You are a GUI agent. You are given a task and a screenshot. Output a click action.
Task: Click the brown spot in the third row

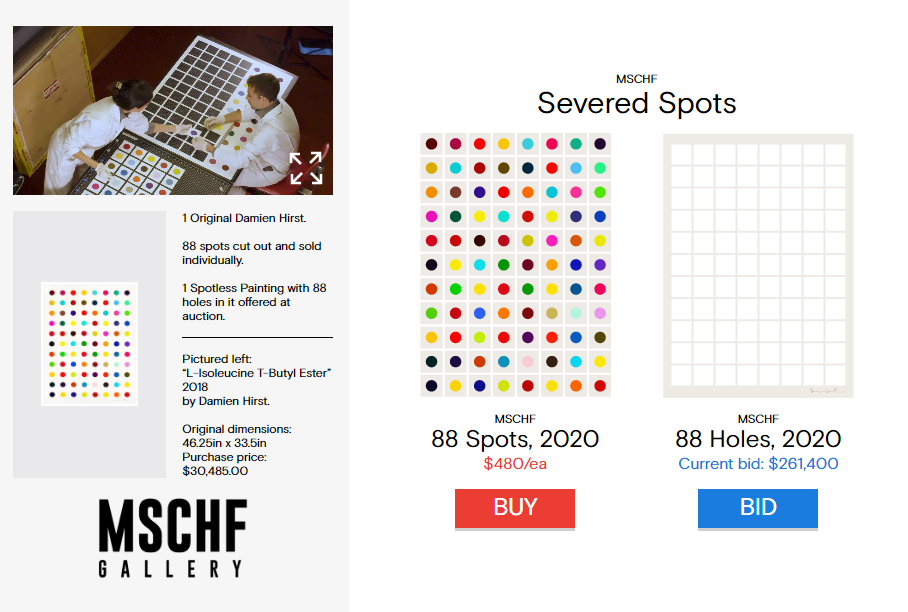tap(456, 192)
